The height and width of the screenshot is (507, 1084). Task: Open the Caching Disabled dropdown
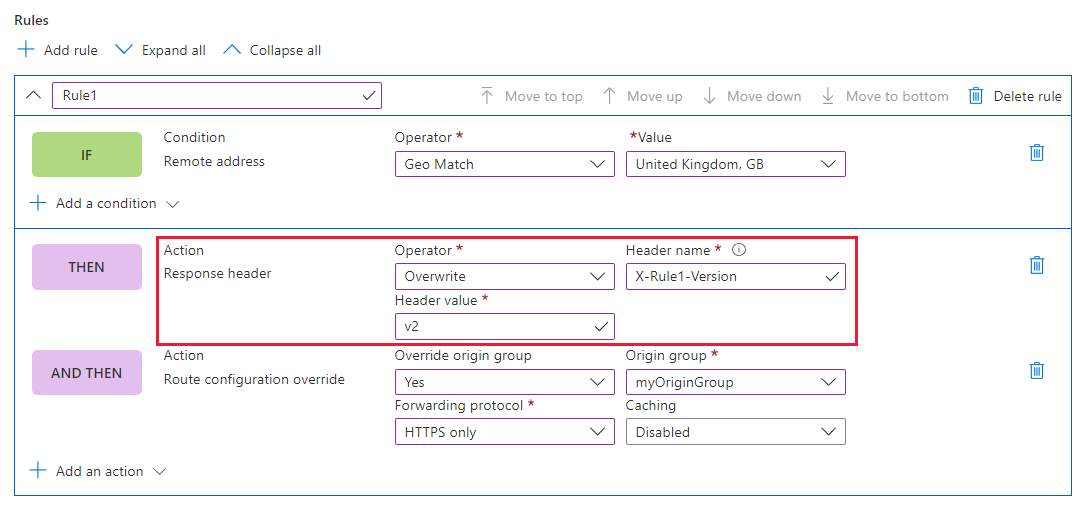tap(736, 432)
